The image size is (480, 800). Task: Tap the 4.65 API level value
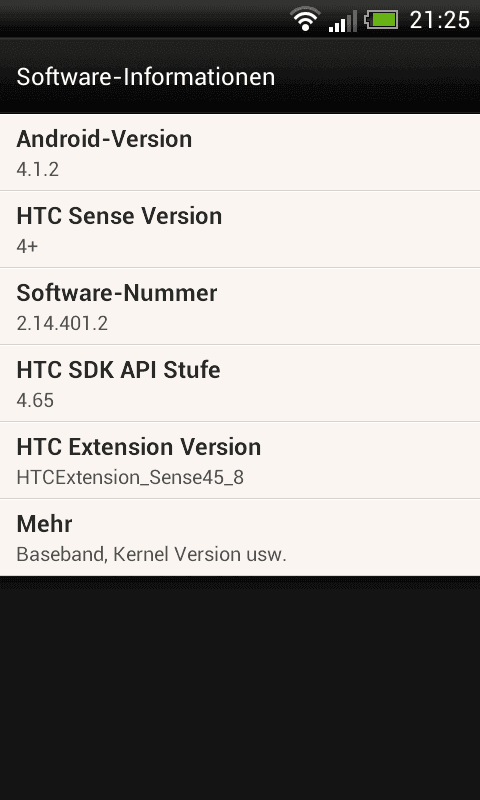(x=35, y=401)
